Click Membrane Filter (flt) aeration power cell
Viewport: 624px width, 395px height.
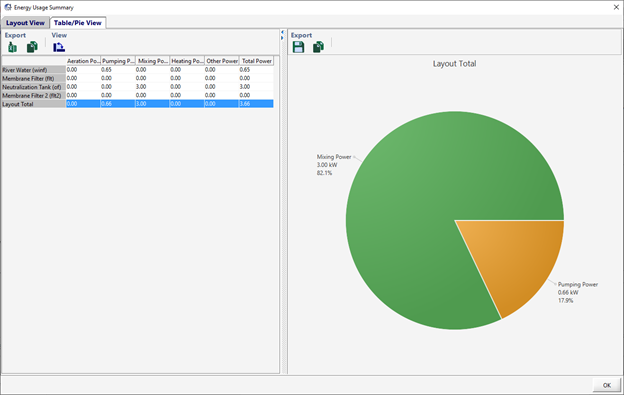tap(83, 78)
